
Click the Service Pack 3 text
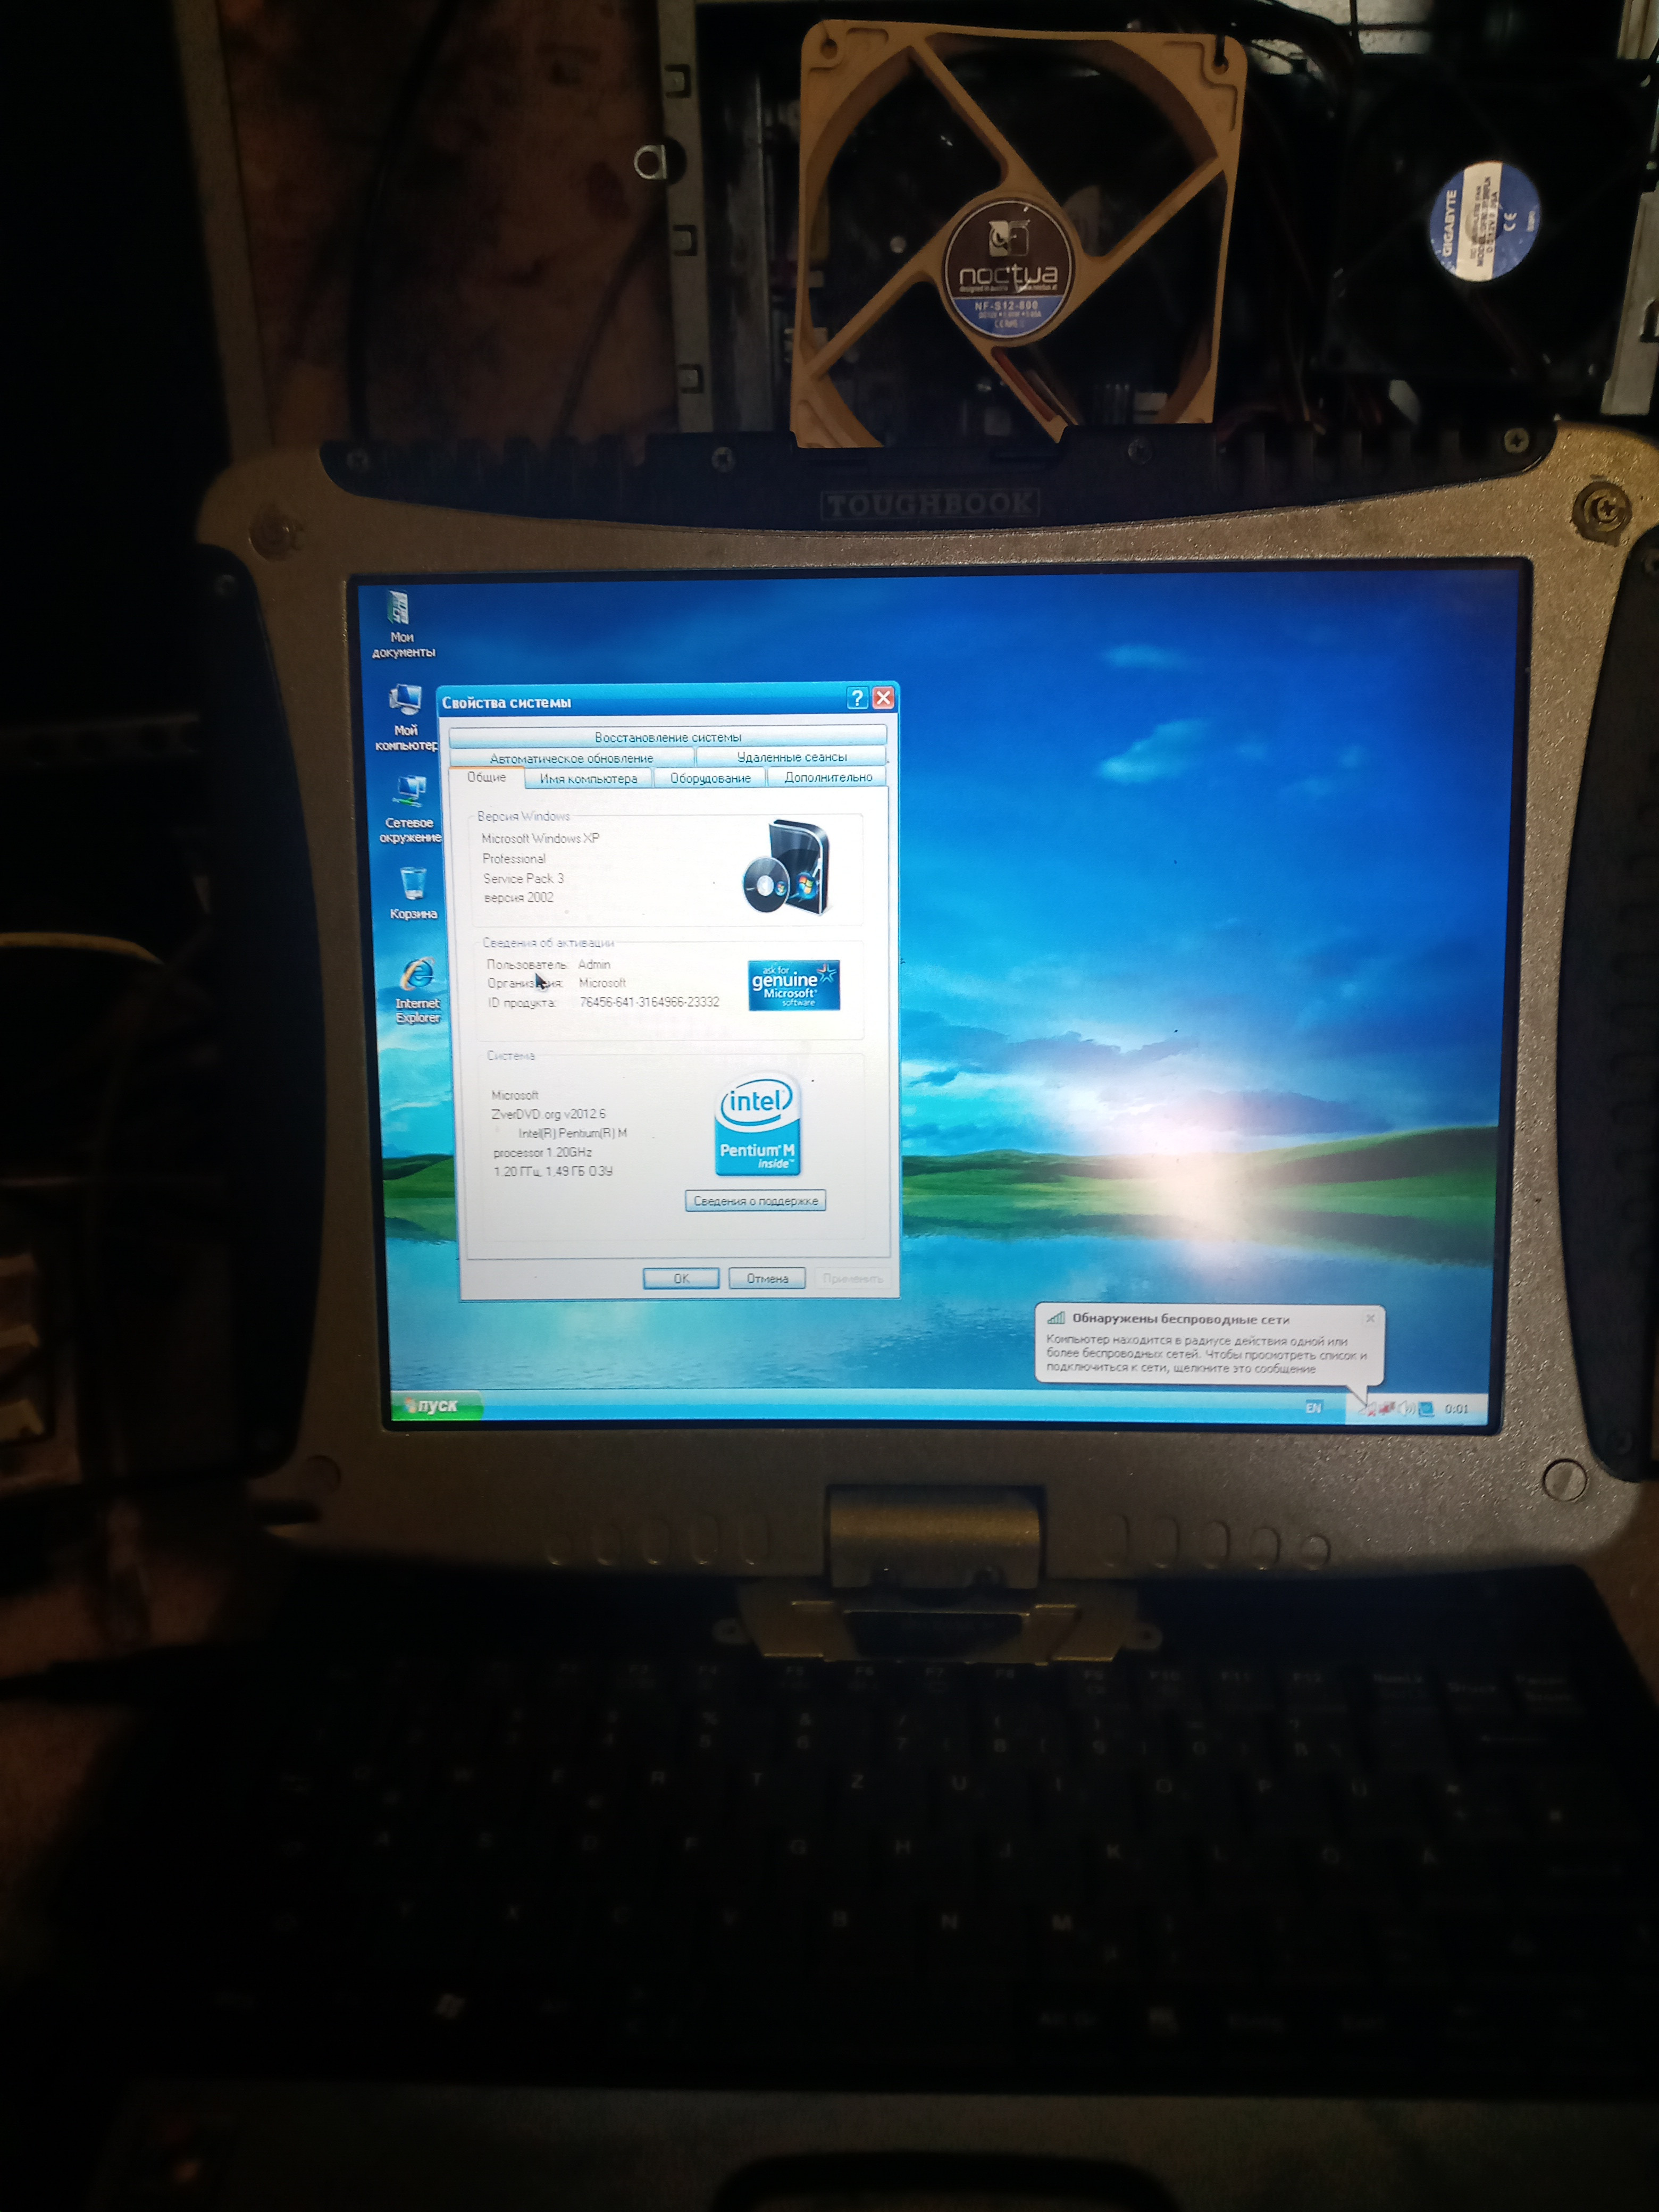(523, 878)
